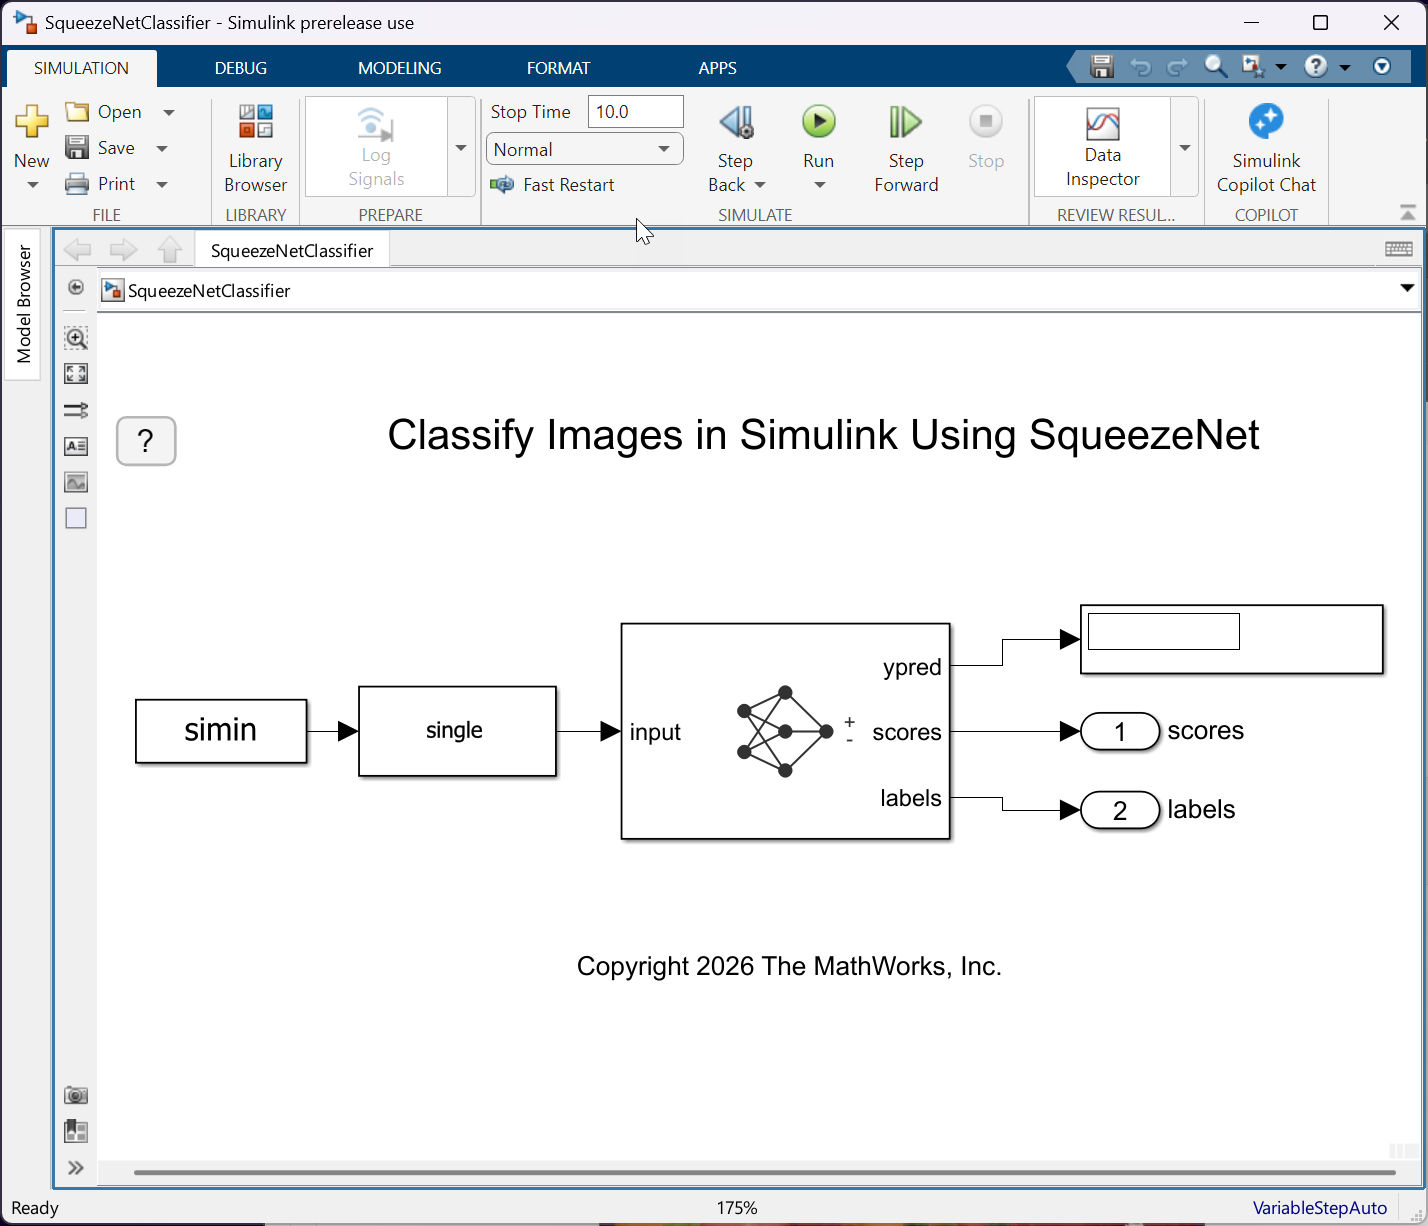1428x1226 pixels.
Task: Toggle the Model Browser sidebar
Action: [24, 300]
